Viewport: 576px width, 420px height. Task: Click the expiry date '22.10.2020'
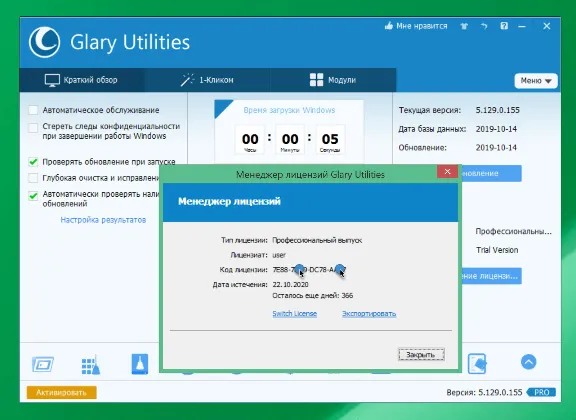(290, 284)
